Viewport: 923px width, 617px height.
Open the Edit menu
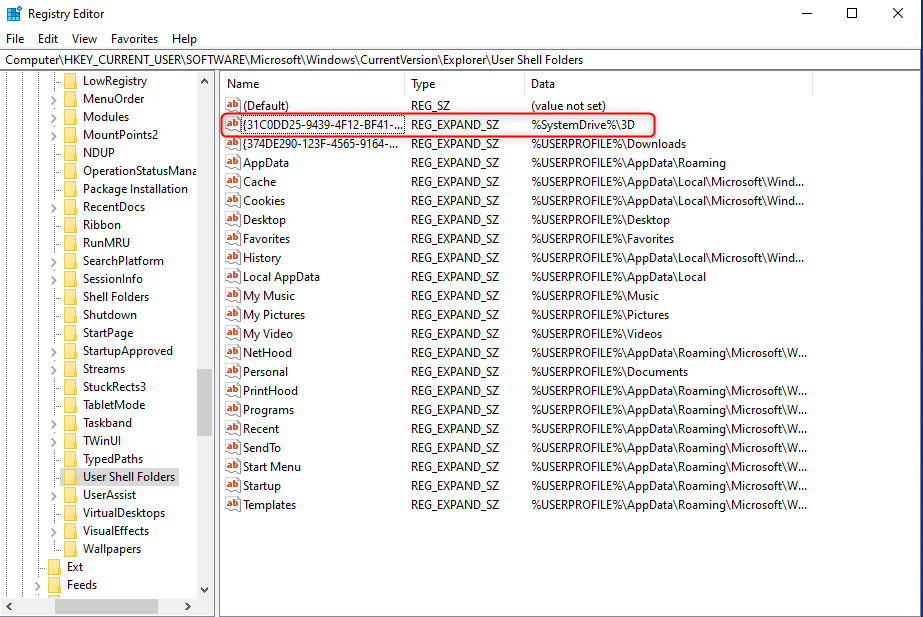[48, 39]
